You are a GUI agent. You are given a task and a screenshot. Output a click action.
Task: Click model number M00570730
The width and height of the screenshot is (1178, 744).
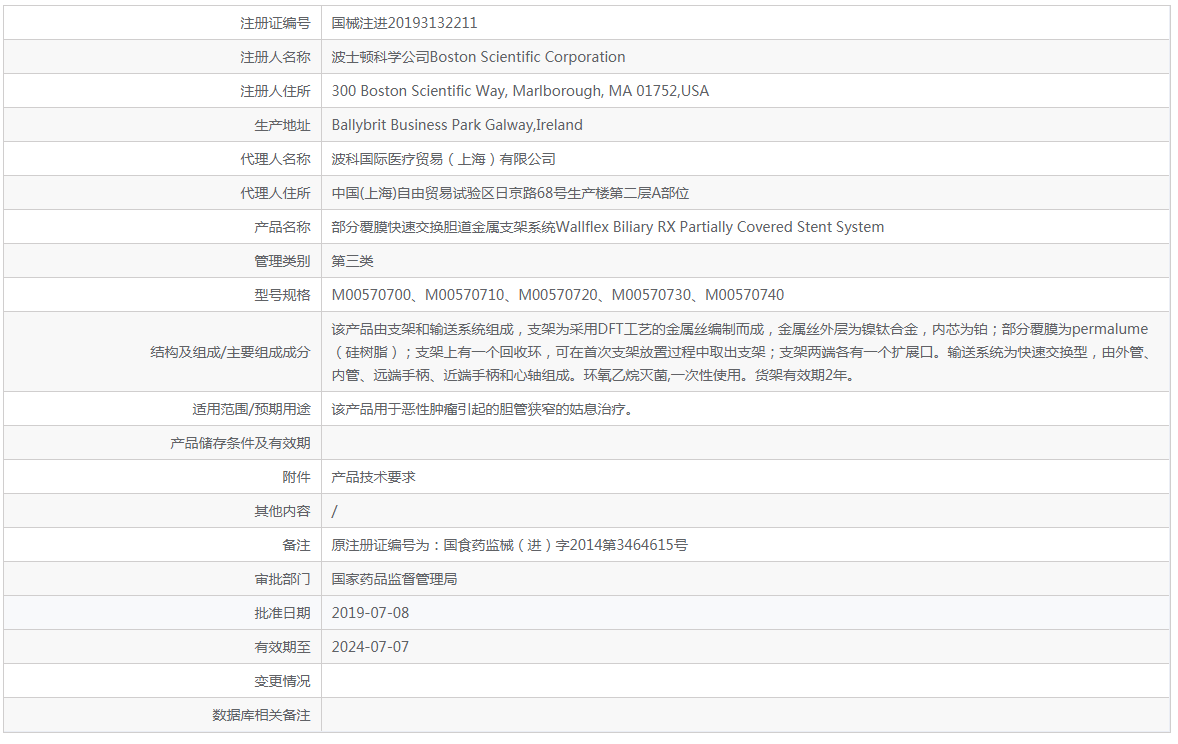pyautogui.click(x=651, y=295)
